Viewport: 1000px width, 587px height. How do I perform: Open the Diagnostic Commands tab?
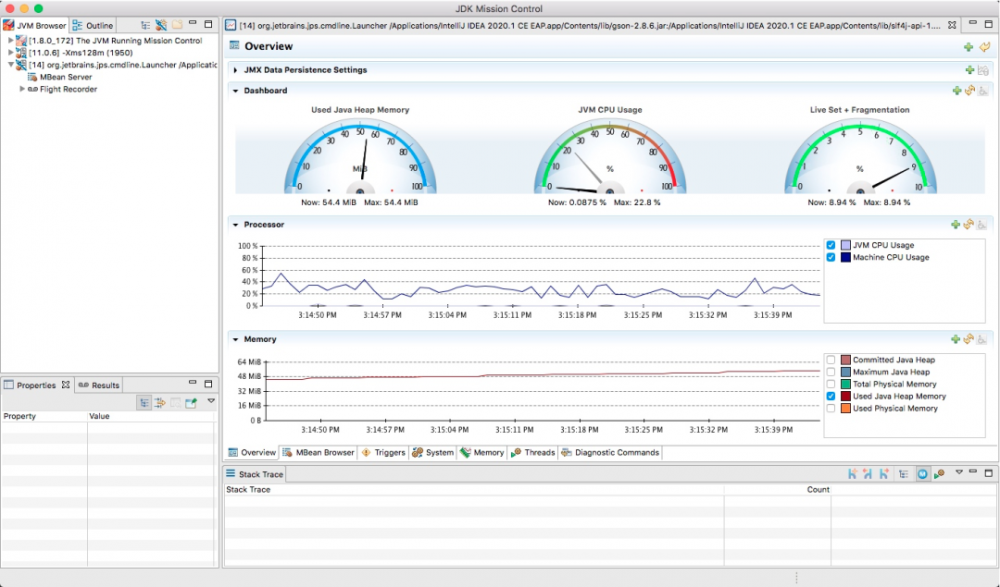click(610, 453)
